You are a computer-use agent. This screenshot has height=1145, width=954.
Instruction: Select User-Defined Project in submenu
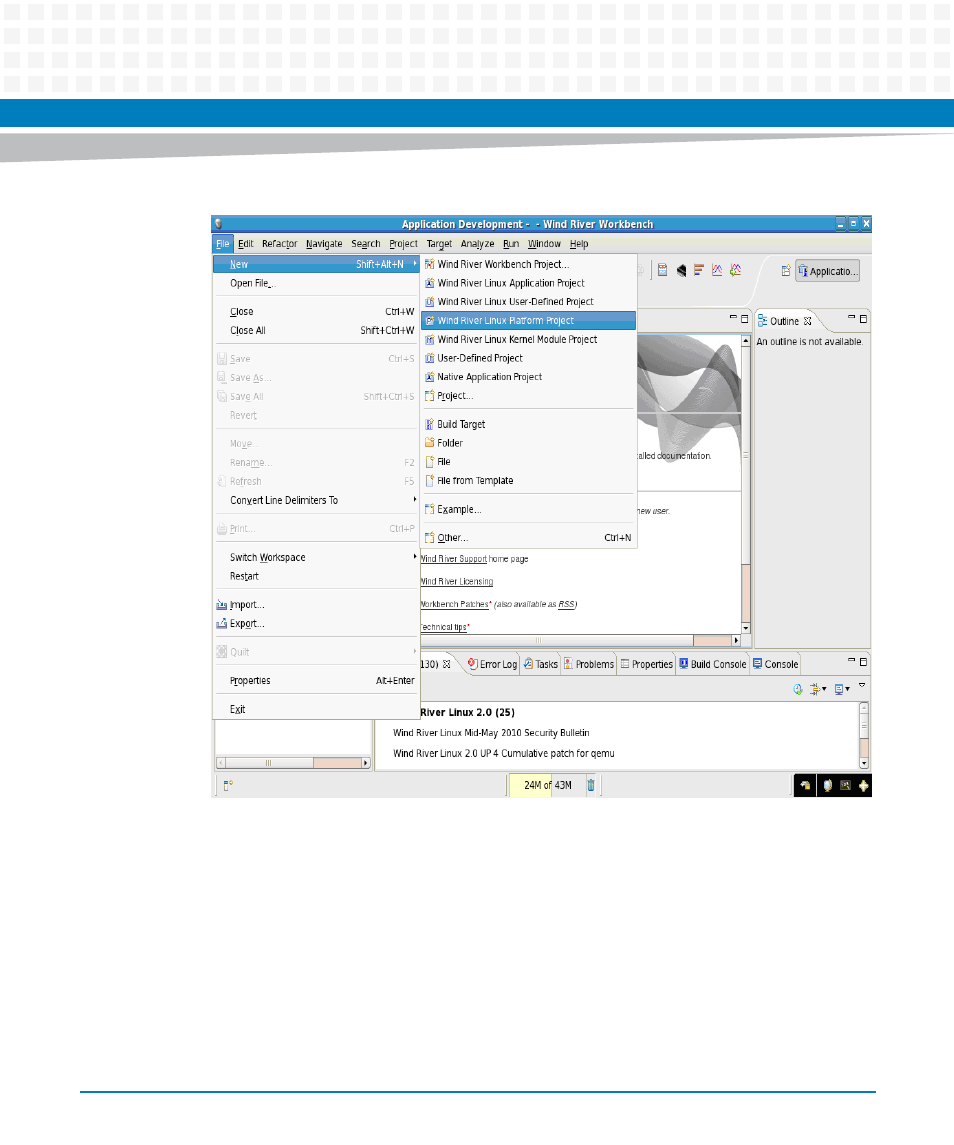point(528,359)
